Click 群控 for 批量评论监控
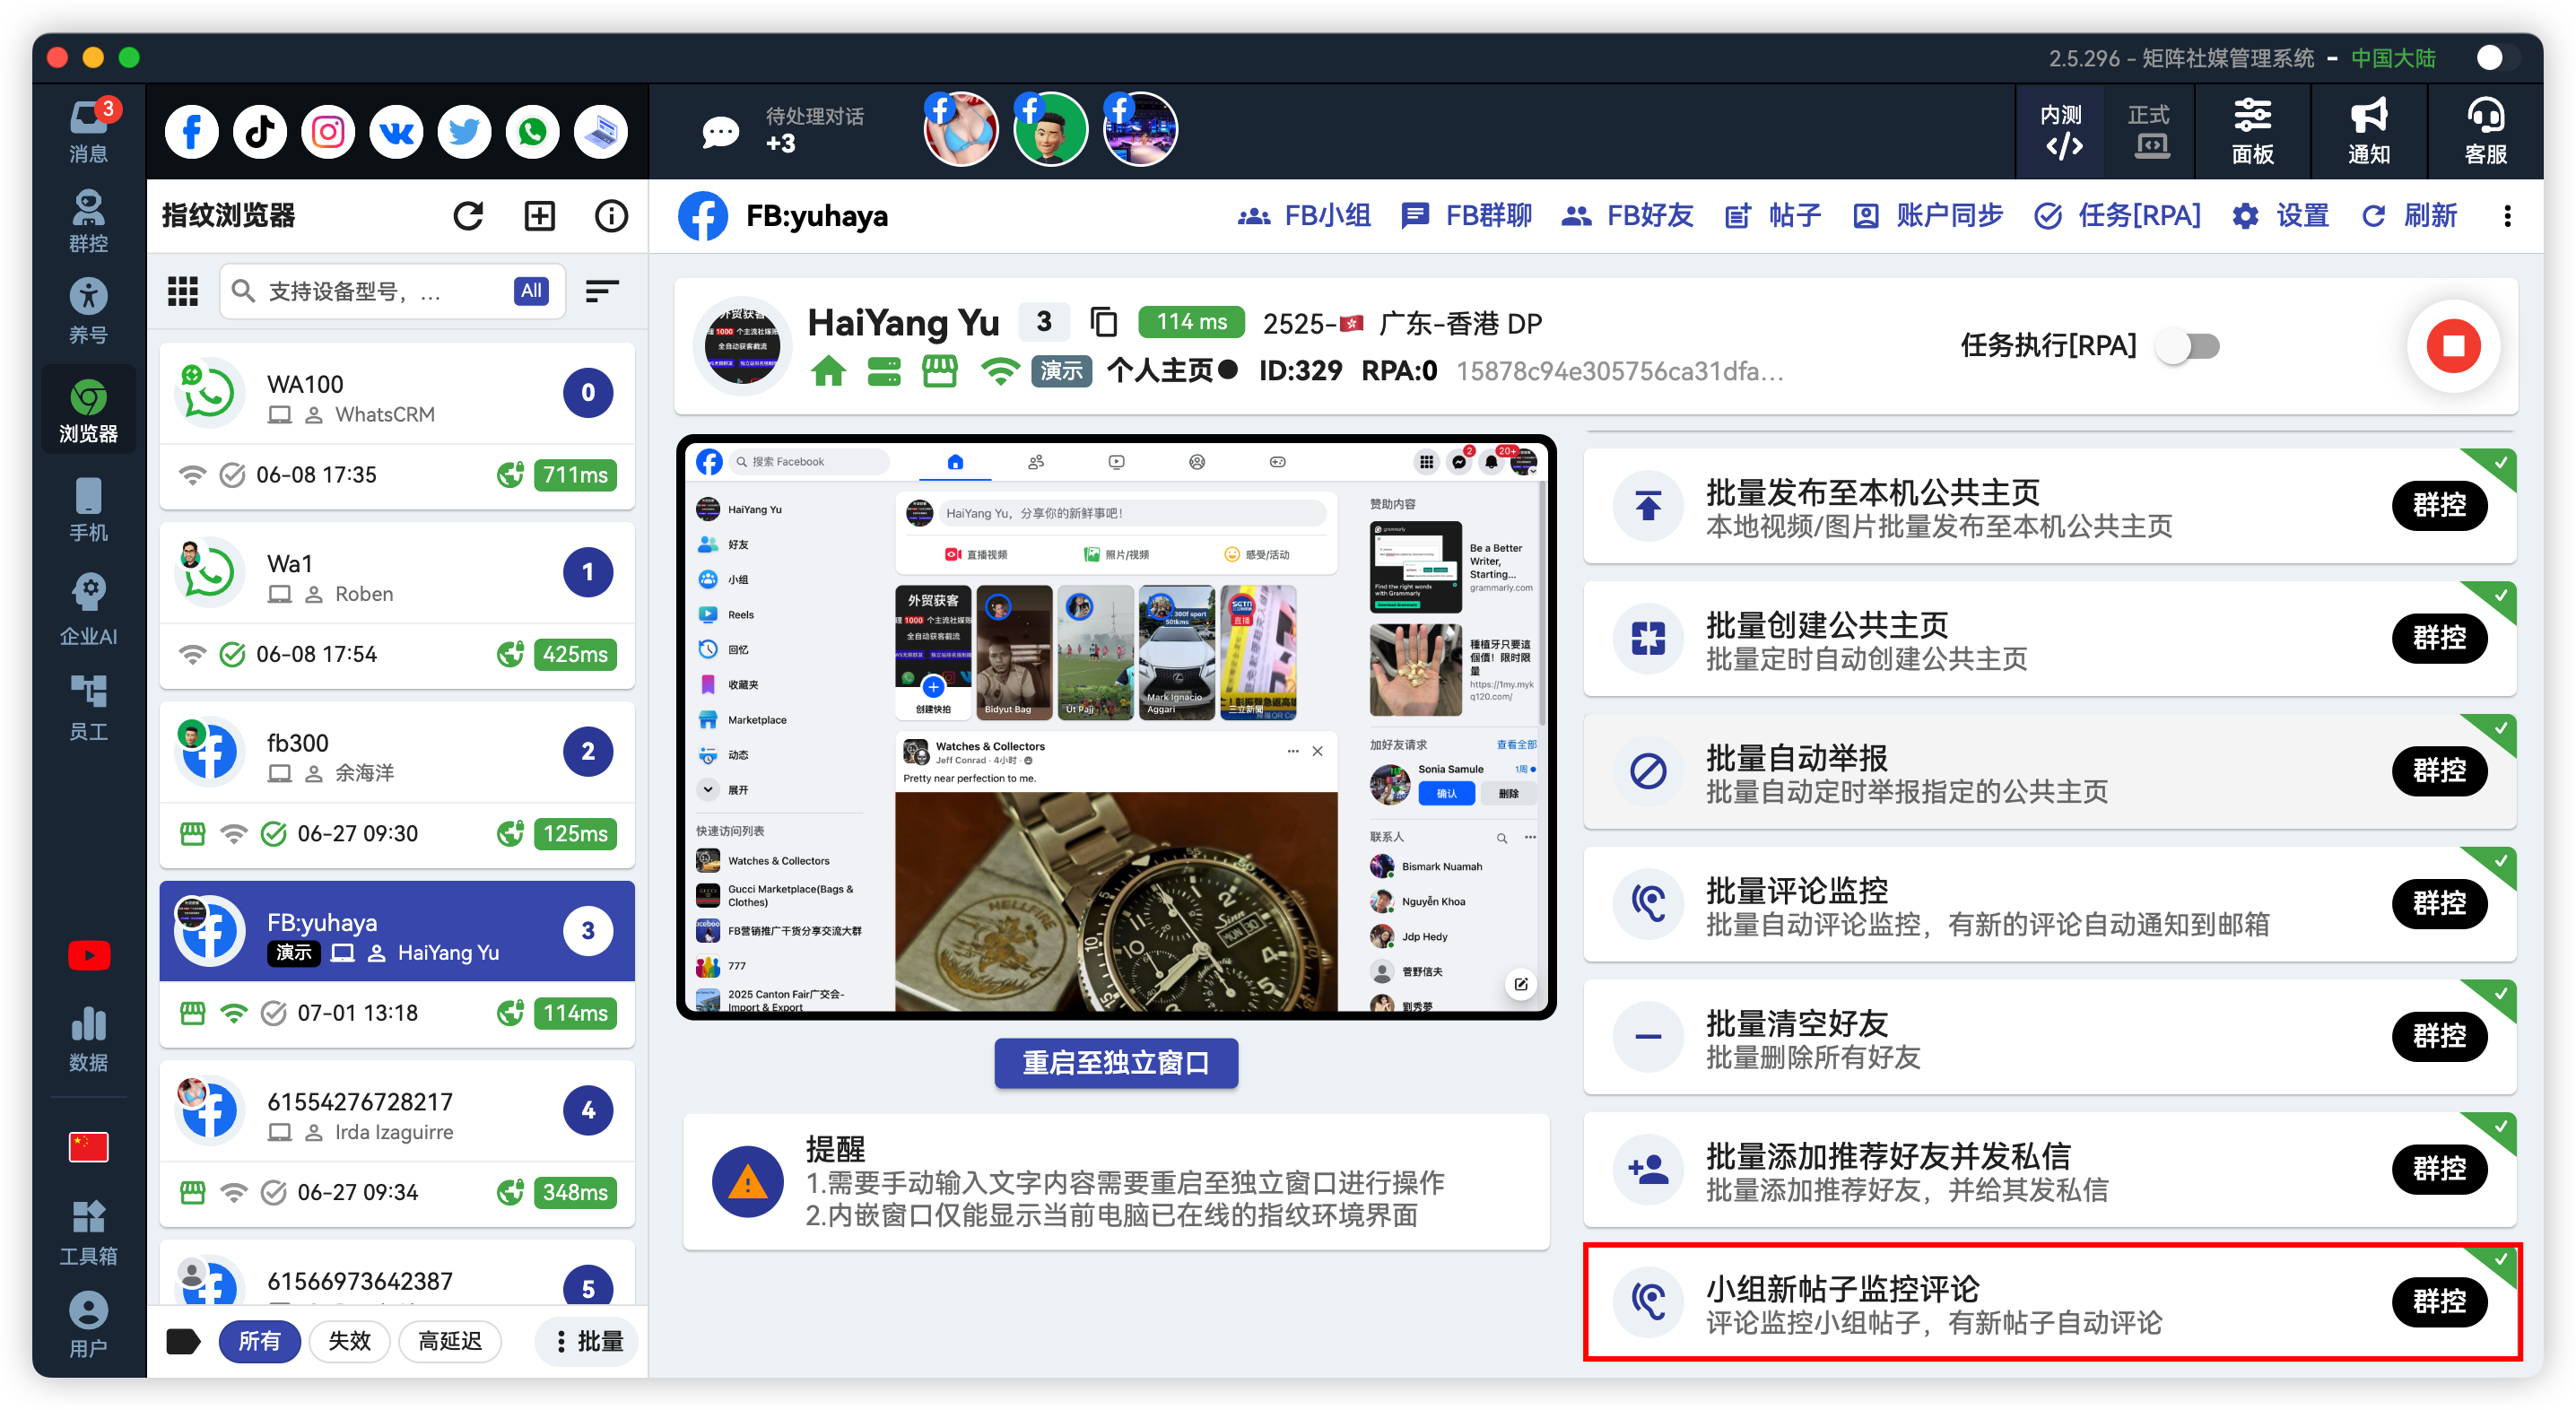The image size is (2576, 1410). click(x=2439, y=903)
